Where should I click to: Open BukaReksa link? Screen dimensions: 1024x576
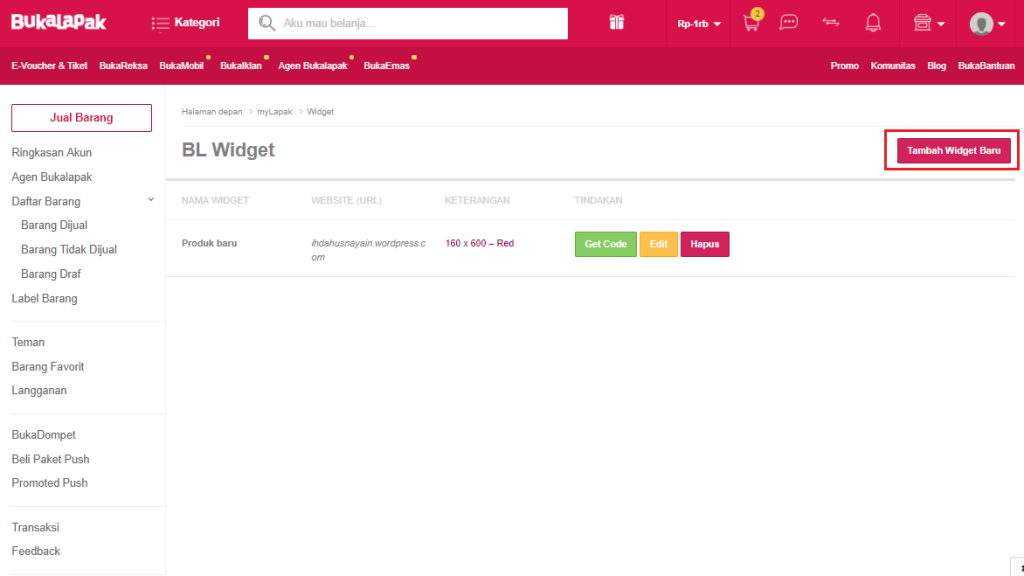click(x=123, y=66)
